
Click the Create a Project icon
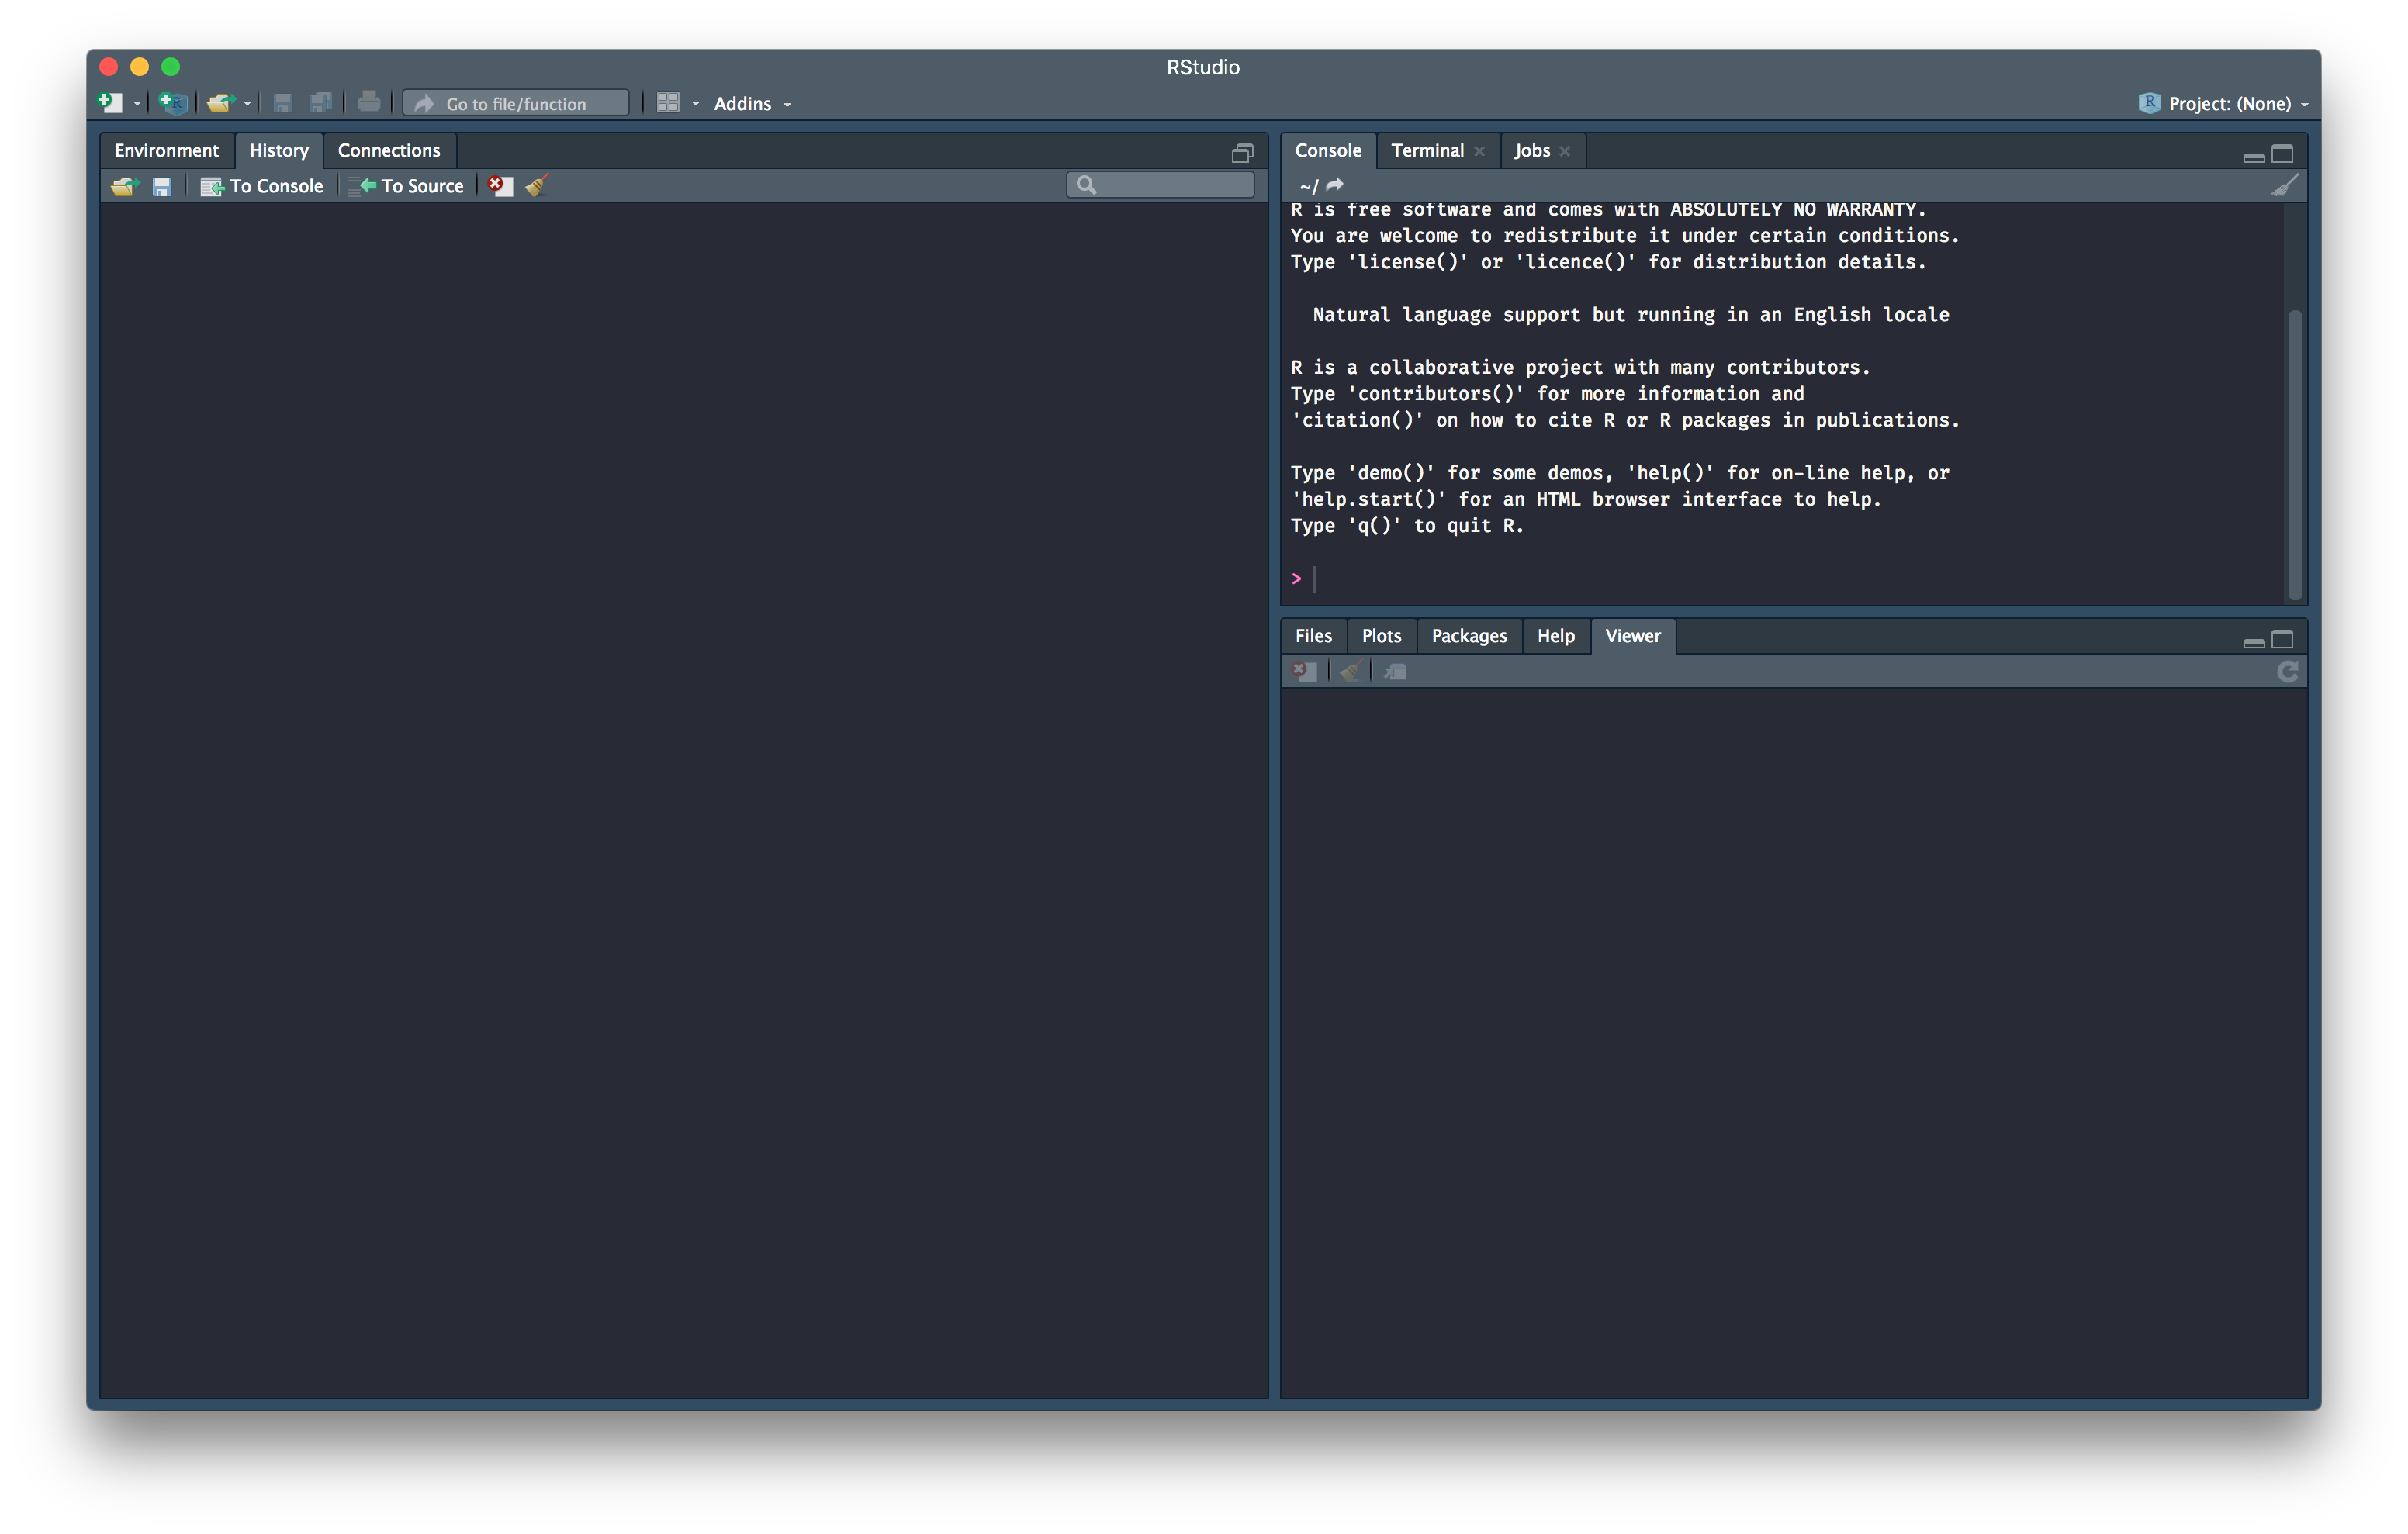pos(172,103)
